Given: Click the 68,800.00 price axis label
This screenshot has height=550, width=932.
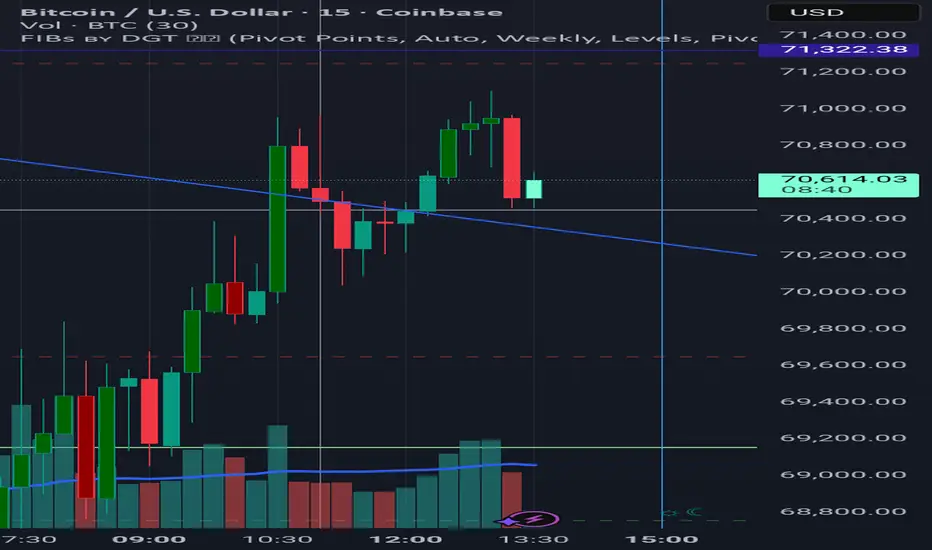Looking at the screenshot, I should click(x=843, y=511).
